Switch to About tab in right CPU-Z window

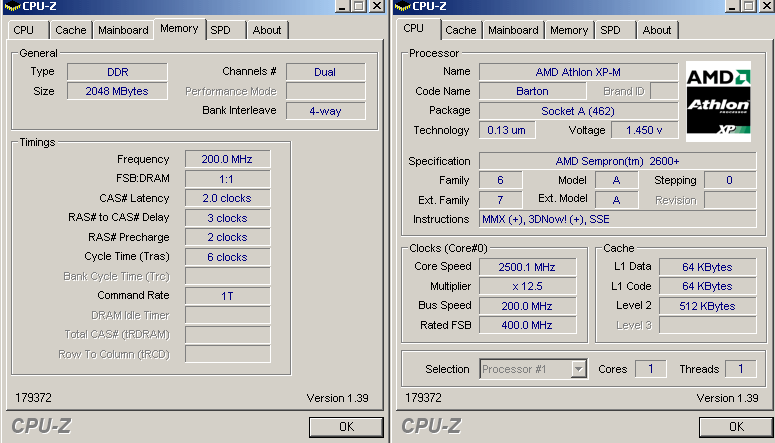(x=657, y=30)
